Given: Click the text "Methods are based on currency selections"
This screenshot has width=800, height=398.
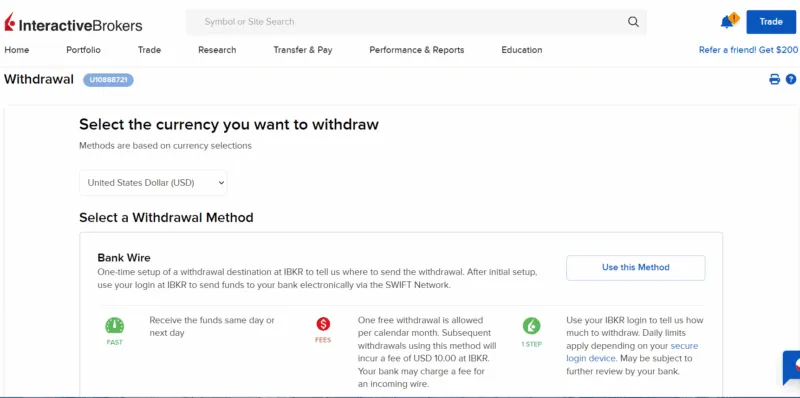Looking at the screenshot, I should [x=165, y=146].
